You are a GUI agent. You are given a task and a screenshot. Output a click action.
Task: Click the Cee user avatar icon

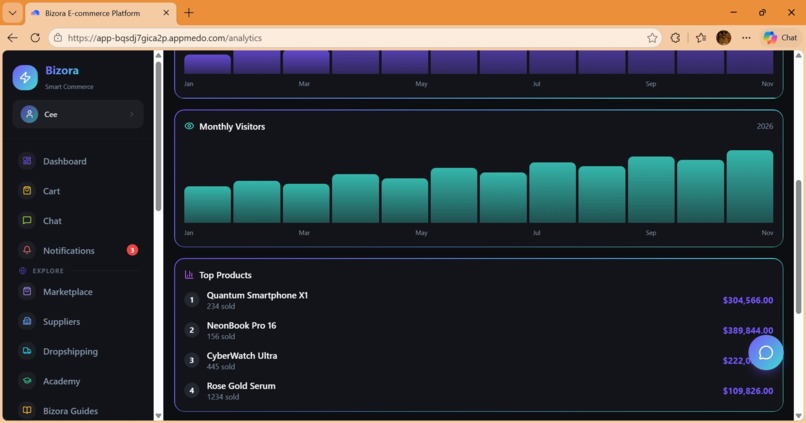[29, 114]
